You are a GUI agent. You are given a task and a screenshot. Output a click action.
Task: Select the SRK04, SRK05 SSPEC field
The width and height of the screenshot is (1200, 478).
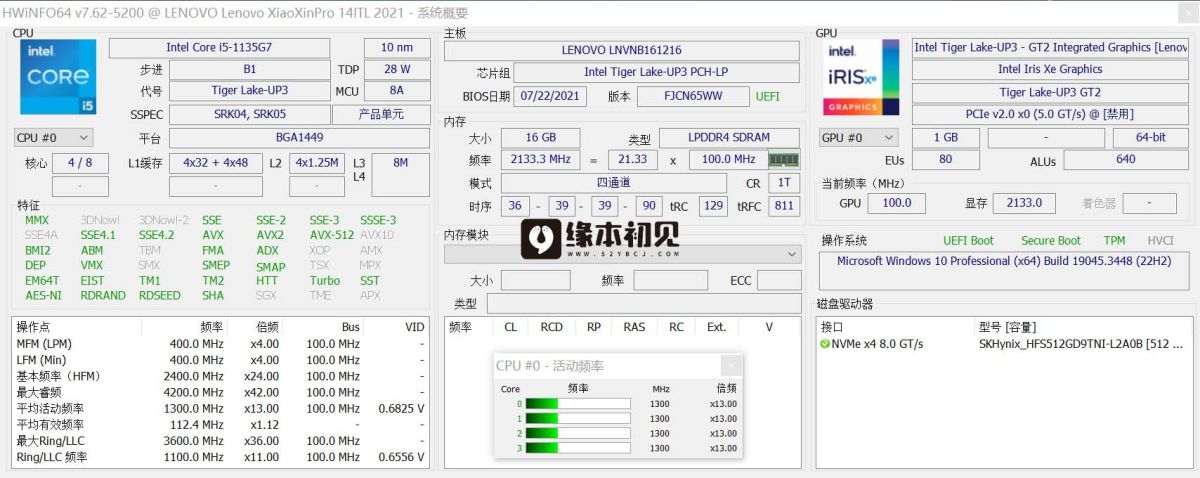(x=249, y=115)
